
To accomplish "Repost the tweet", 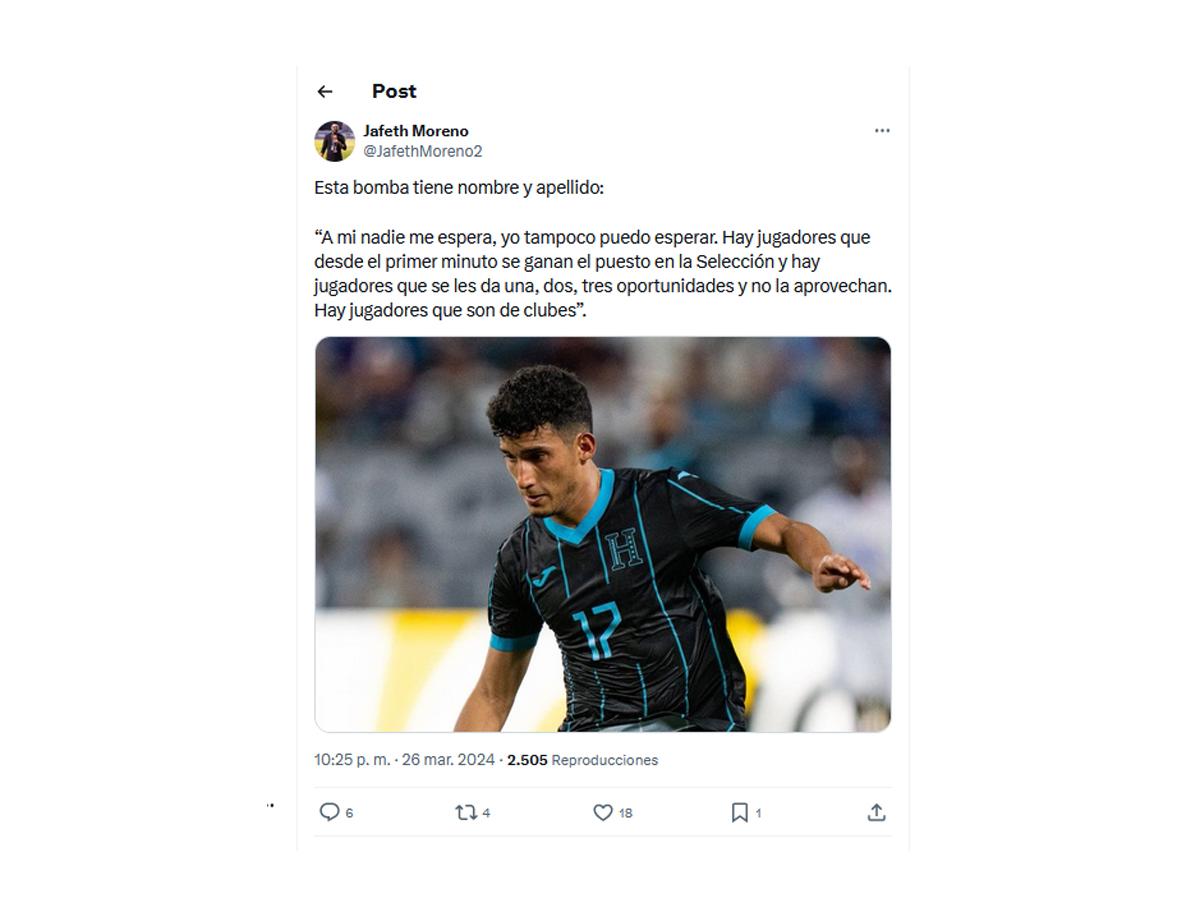I will pos(465,813).
